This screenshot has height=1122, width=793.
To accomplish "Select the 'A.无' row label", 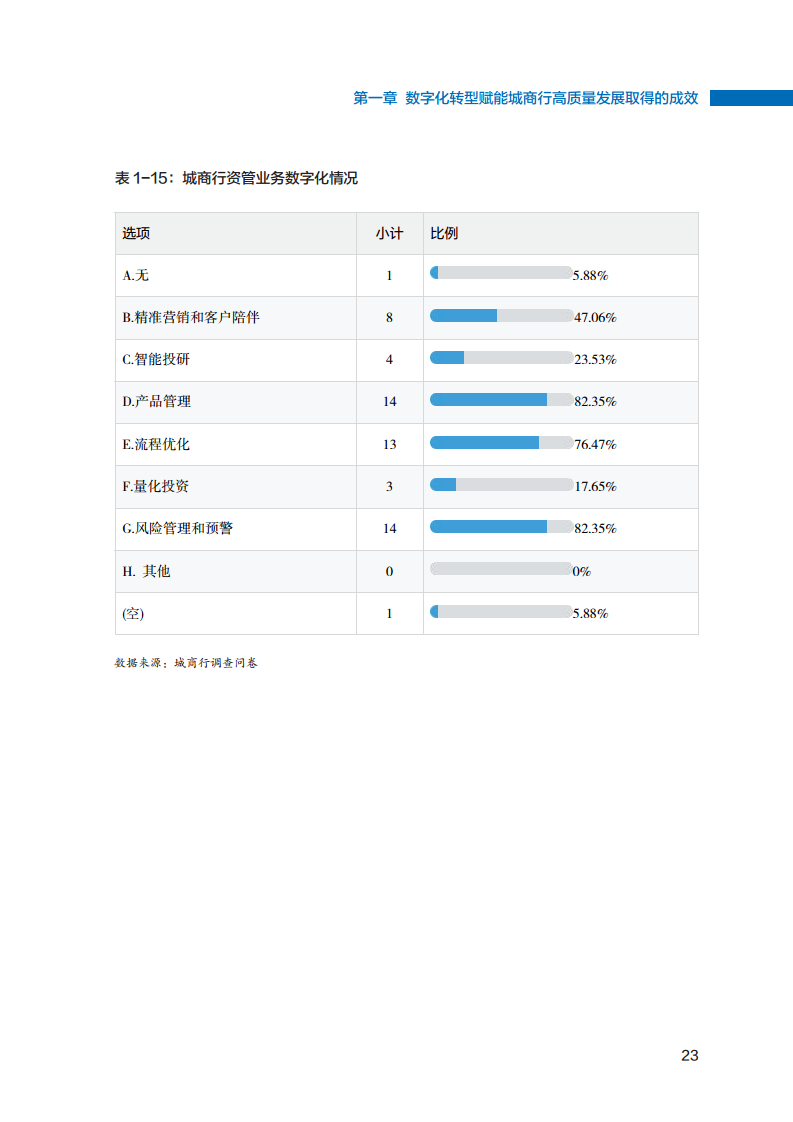I will [135, 275].
